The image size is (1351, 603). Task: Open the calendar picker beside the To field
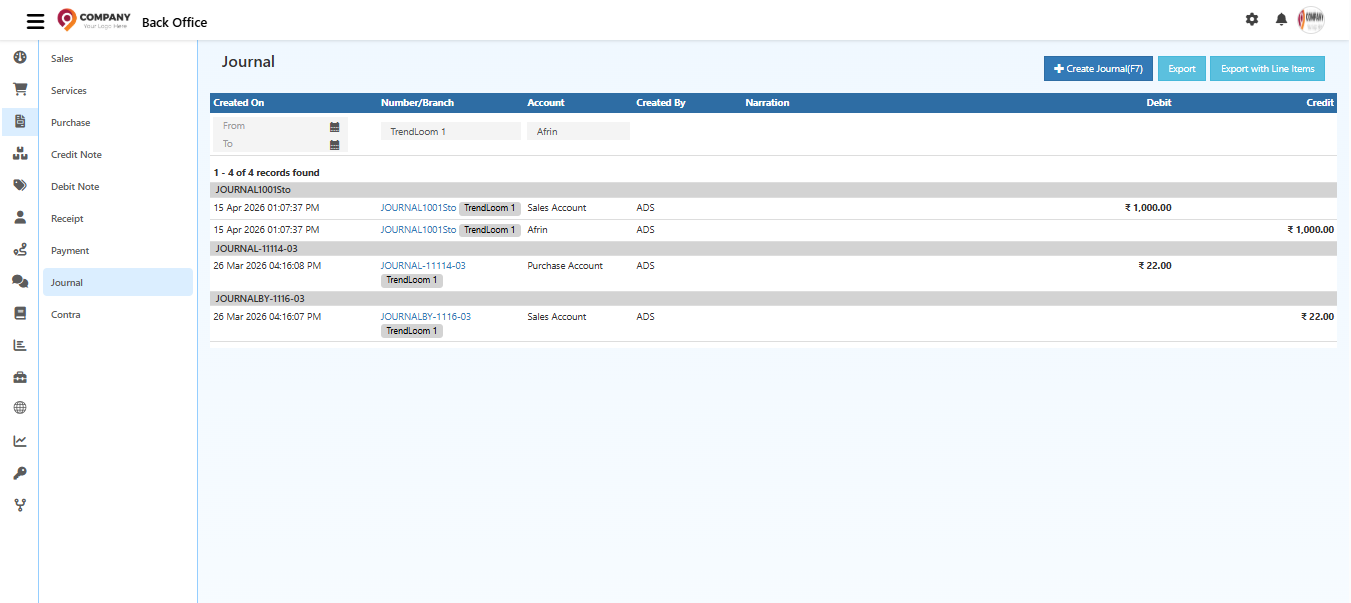[335, 144]
